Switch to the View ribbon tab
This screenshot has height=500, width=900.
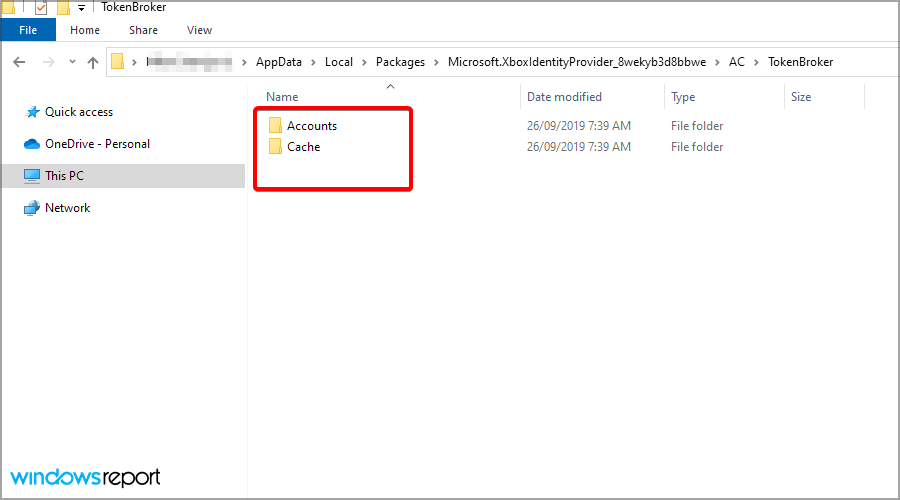coord(199,30)
